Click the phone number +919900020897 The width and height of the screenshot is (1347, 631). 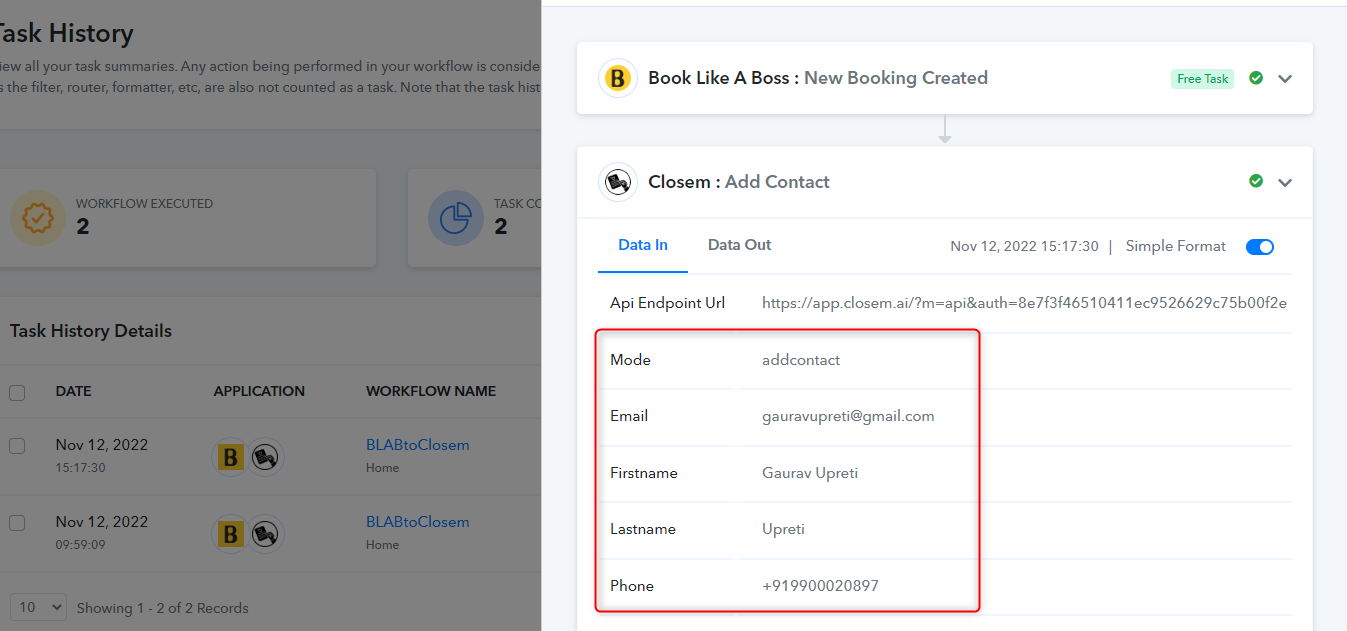point(820,586)
